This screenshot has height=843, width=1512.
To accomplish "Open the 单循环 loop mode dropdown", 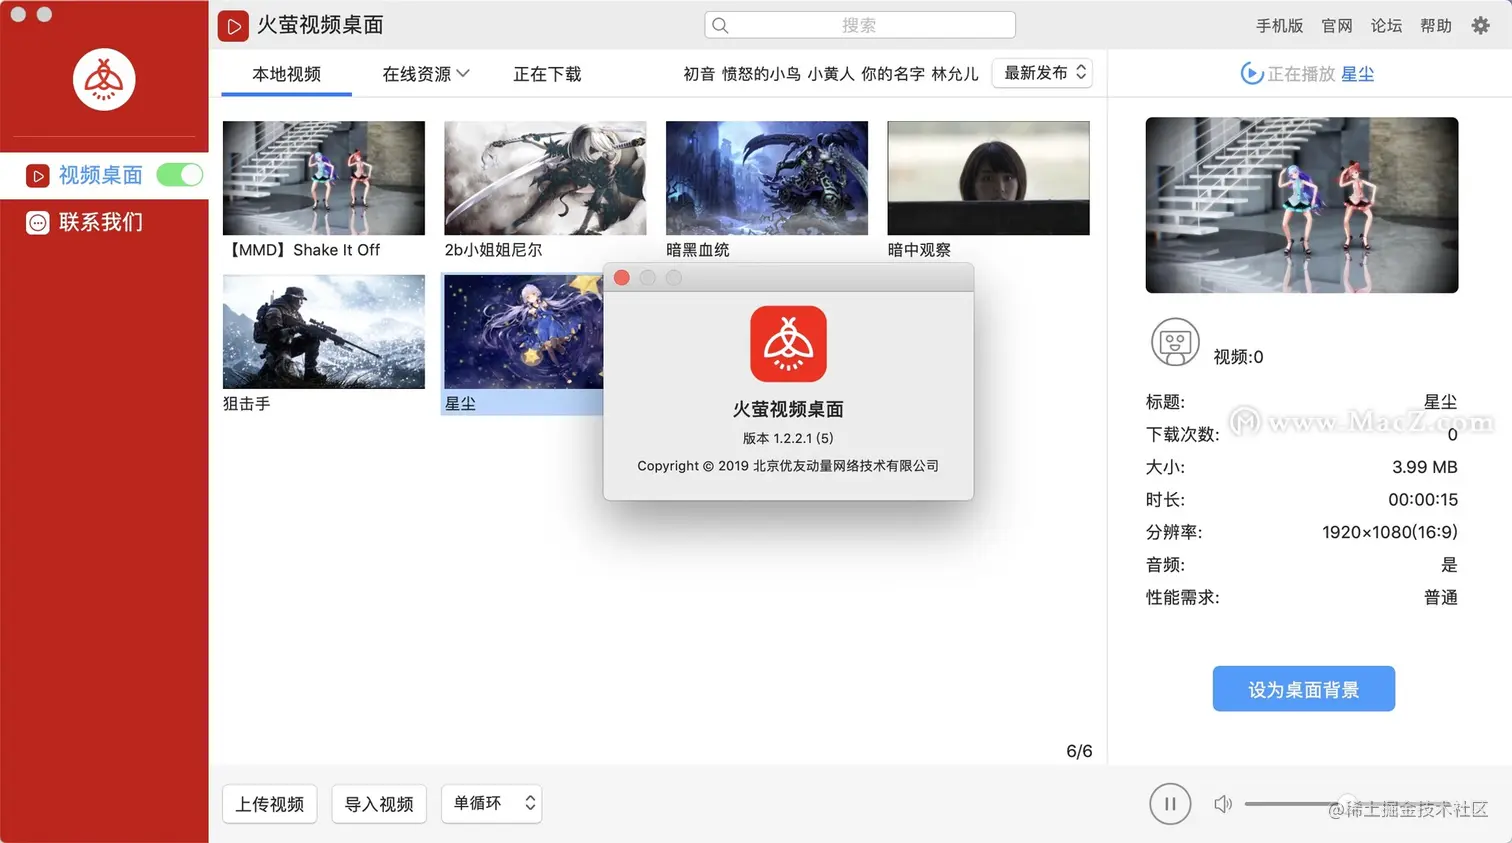I will (491, 803).
